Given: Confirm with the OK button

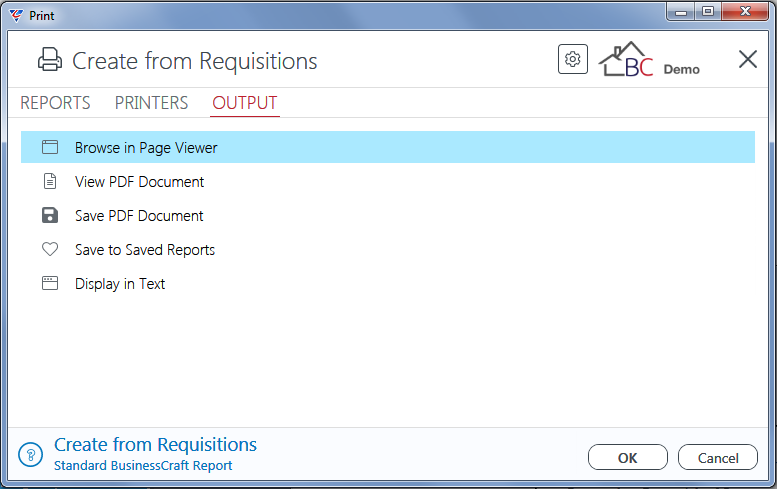Looking at the screenshot, I should click(628, 457).
